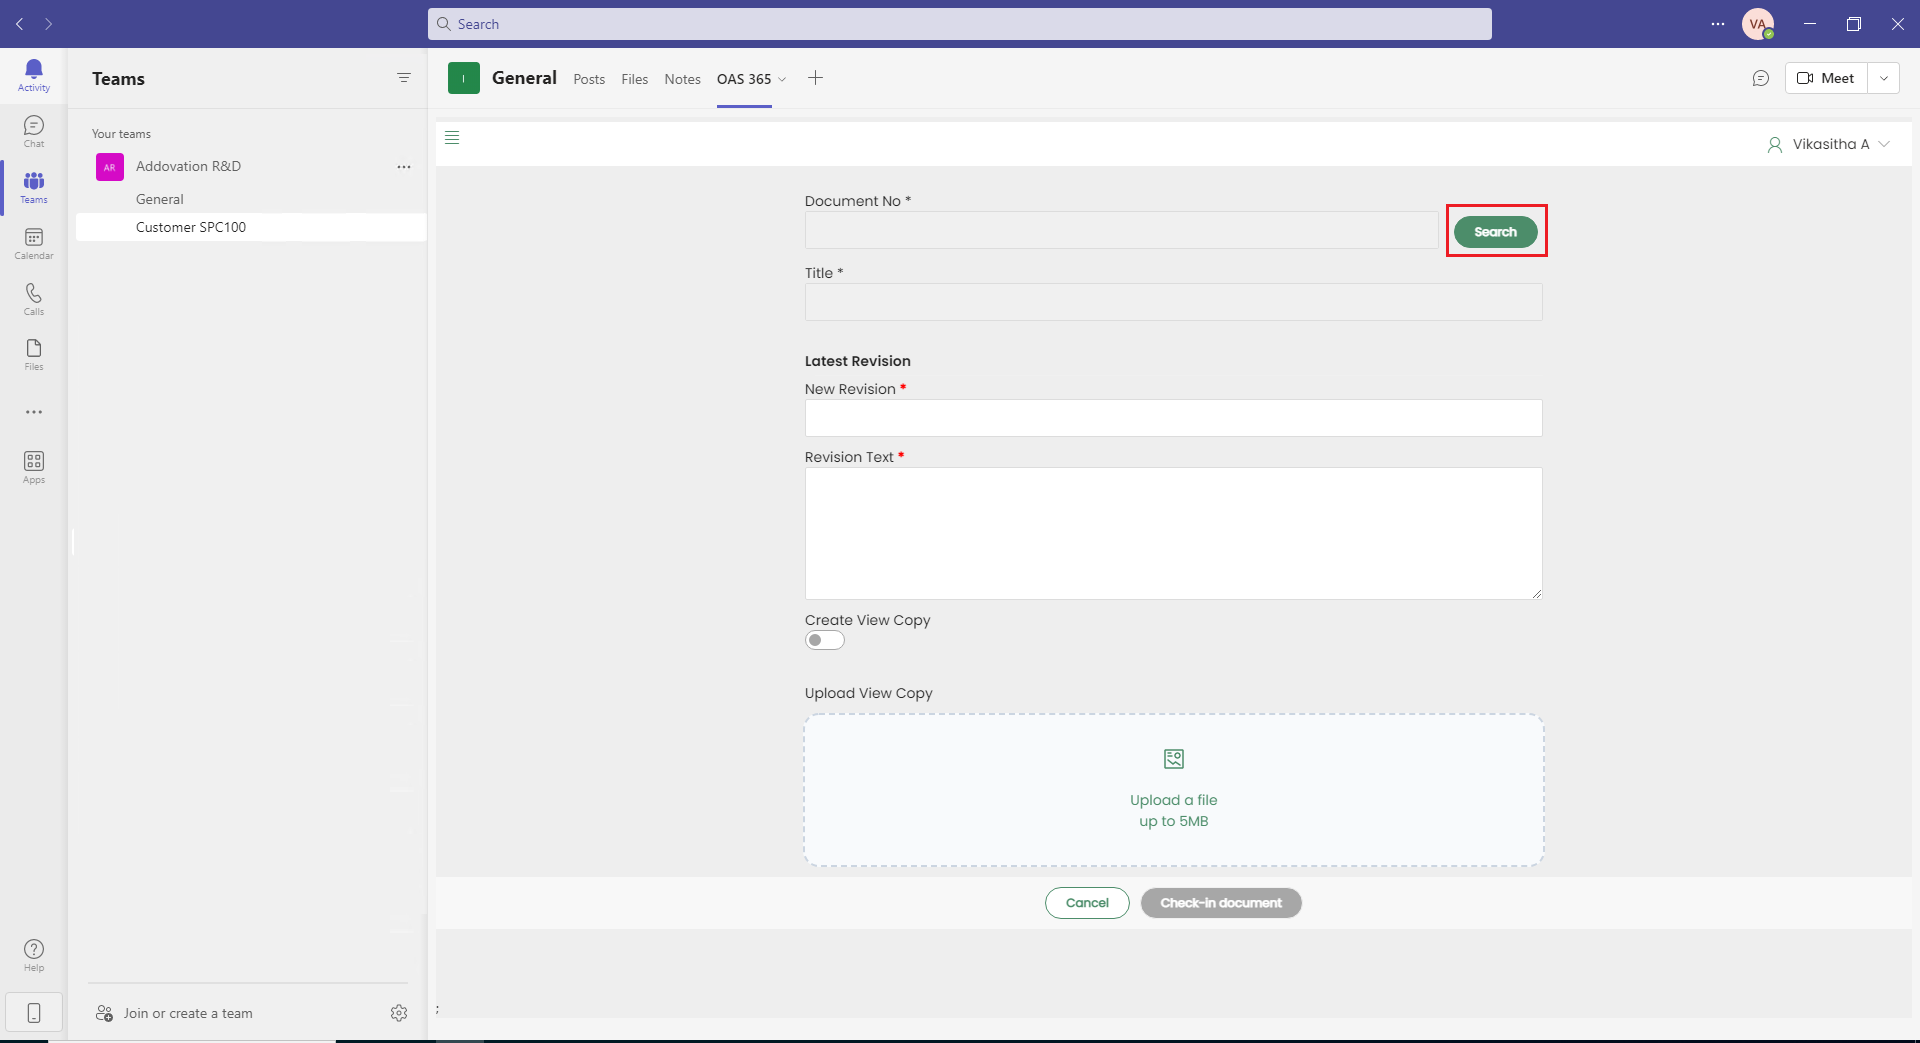1920x1043 pixels.
Task: Switch to the Notes tab
Action: [x=682, y=79]
